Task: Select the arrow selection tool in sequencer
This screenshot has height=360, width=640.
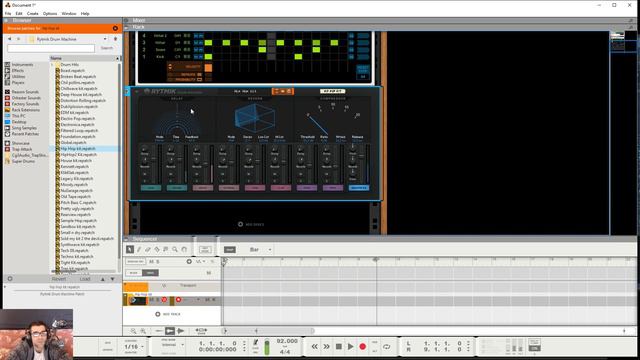Action: (130, 249)
